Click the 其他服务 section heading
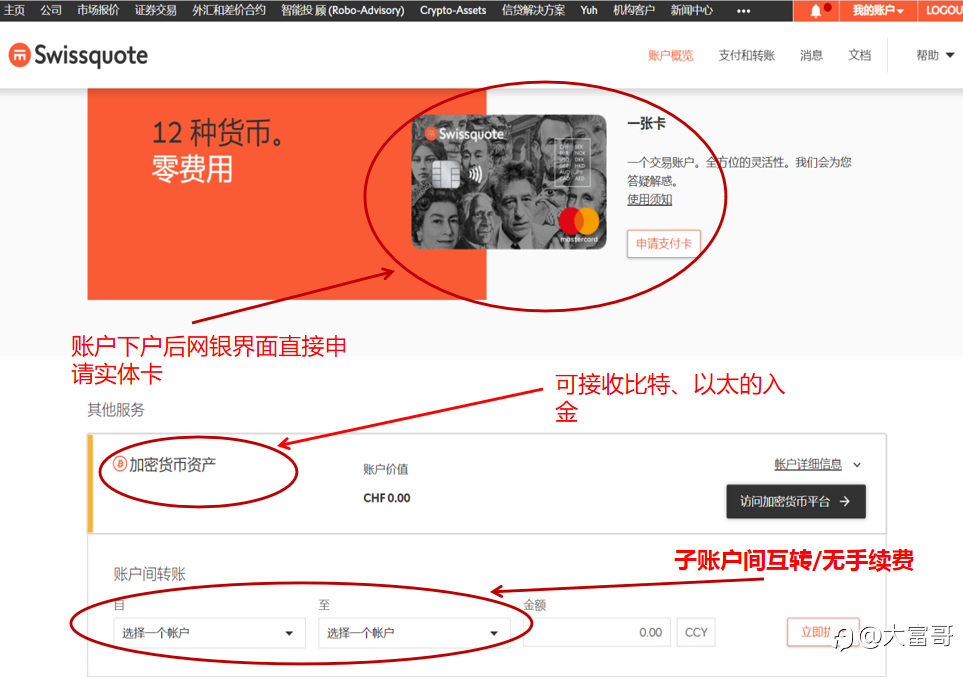This screenshot has width=963, height=679. (x=115, y=409)
